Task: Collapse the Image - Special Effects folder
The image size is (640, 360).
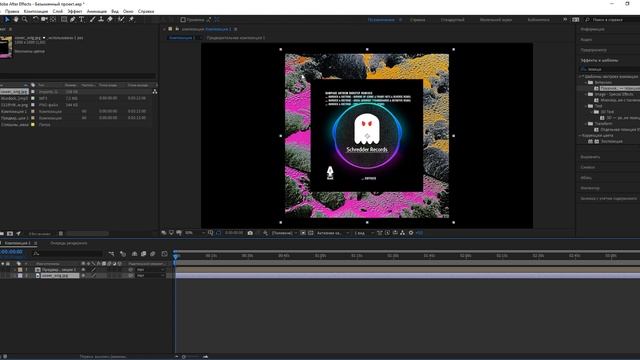Action: click(x=586, y=94)
